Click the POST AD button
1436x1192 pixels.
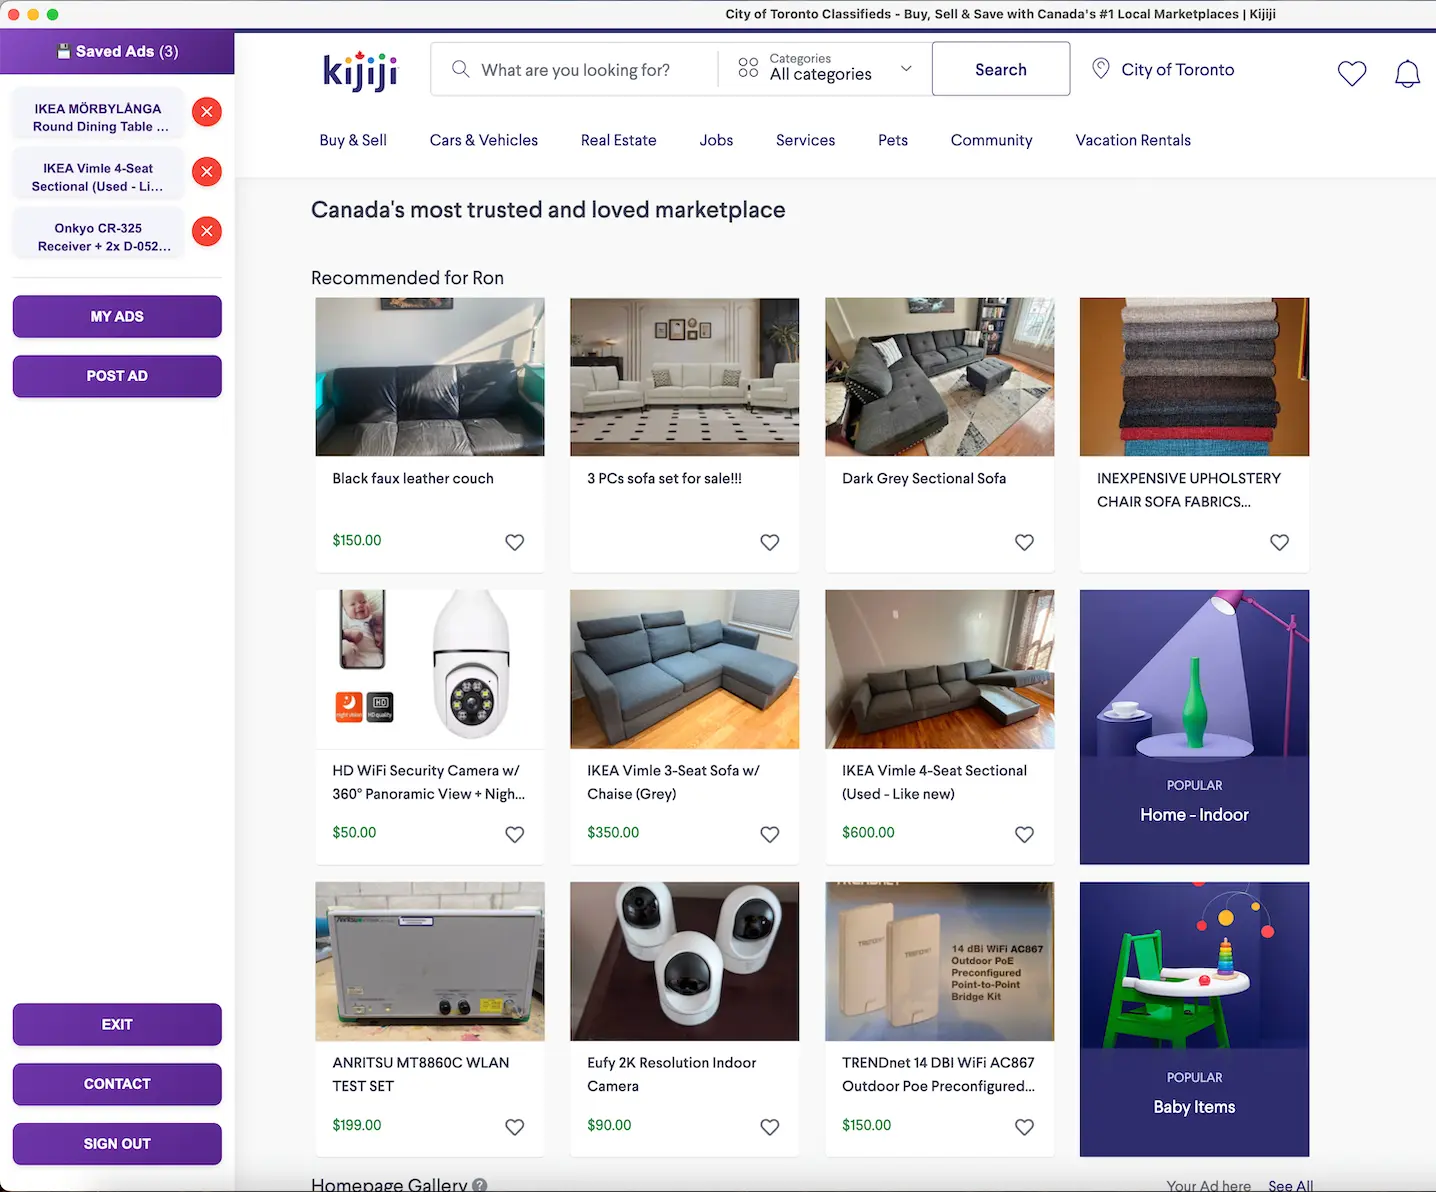tap(117, 376)
